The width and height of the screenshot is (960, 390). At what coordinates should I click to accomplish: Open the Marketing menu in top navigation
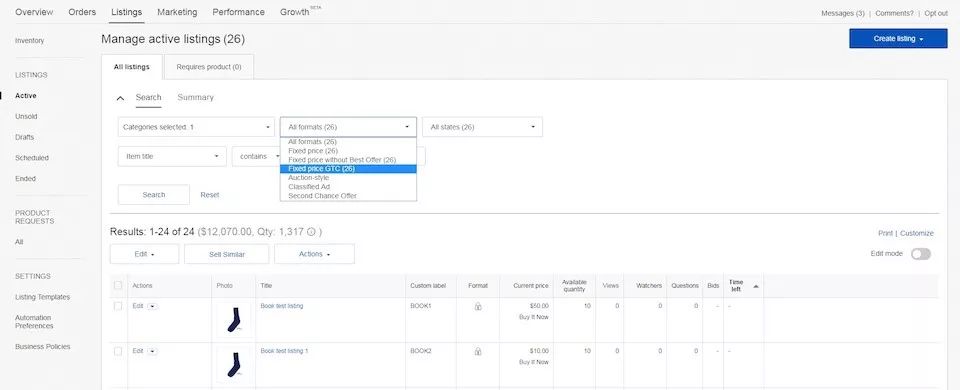pyautogui.click(x=177, y=12)
